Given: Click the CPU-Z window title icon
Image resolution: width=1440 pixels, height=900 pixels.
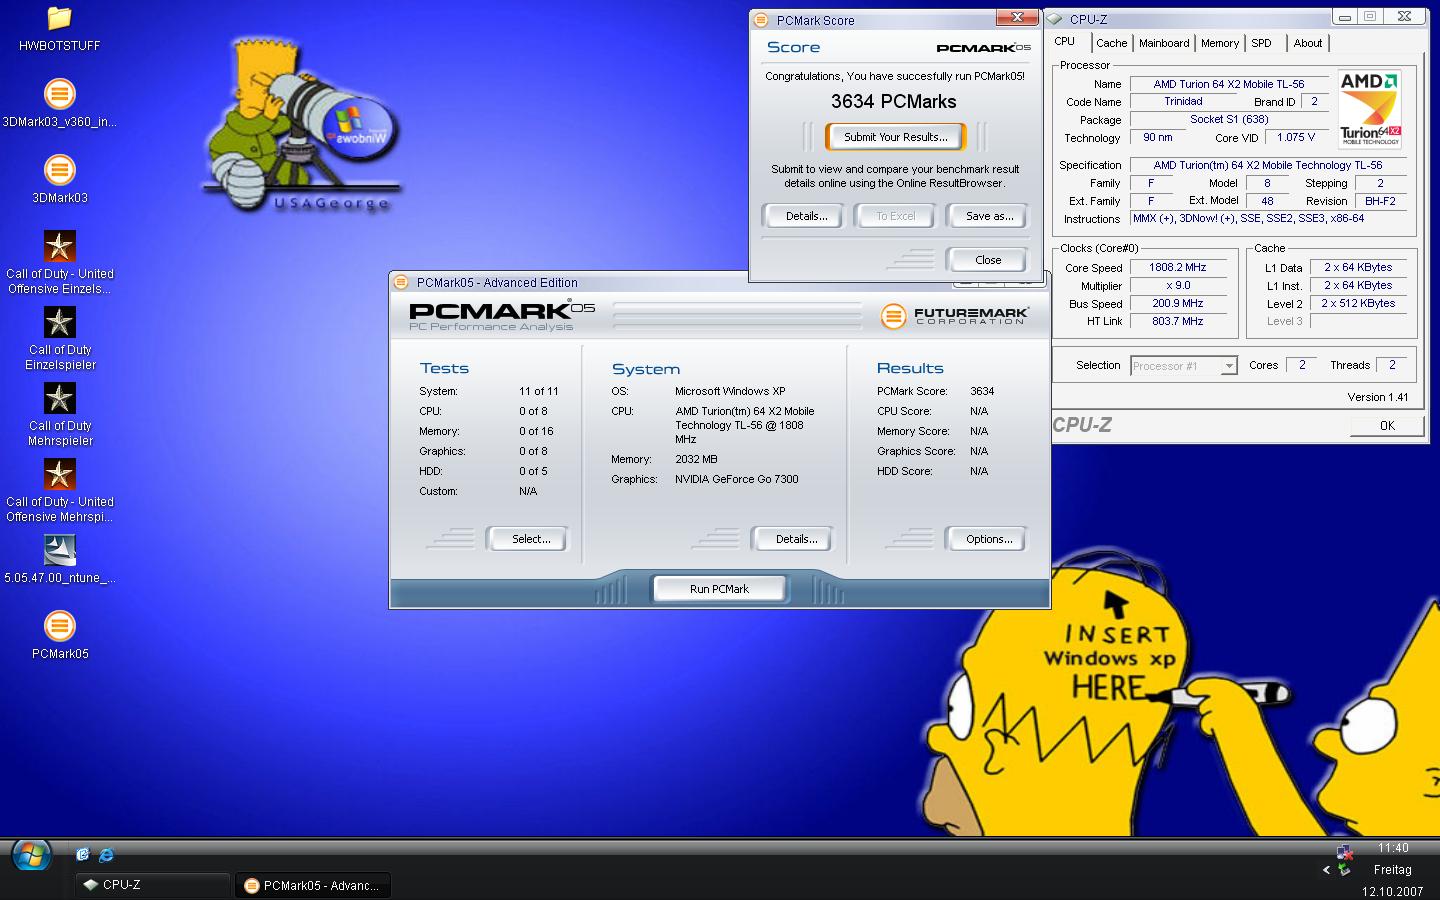Looking at the screenshot, I should (1054, 19).
